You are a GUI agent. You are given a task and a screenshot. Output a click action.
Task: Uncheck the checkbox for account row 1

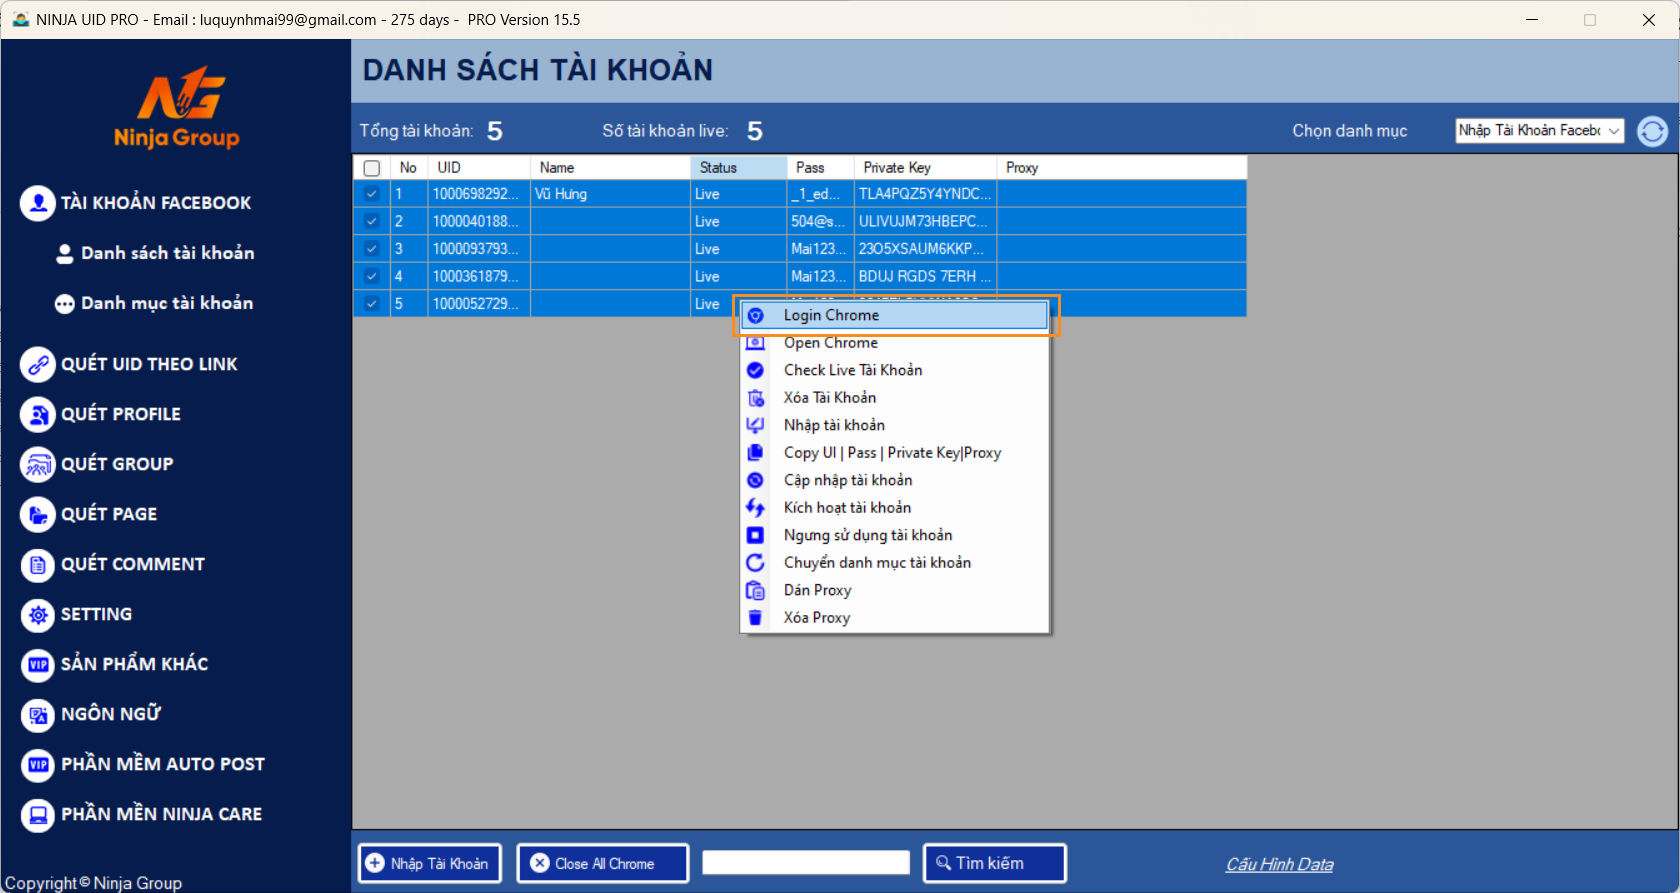[x=372, y=194]
